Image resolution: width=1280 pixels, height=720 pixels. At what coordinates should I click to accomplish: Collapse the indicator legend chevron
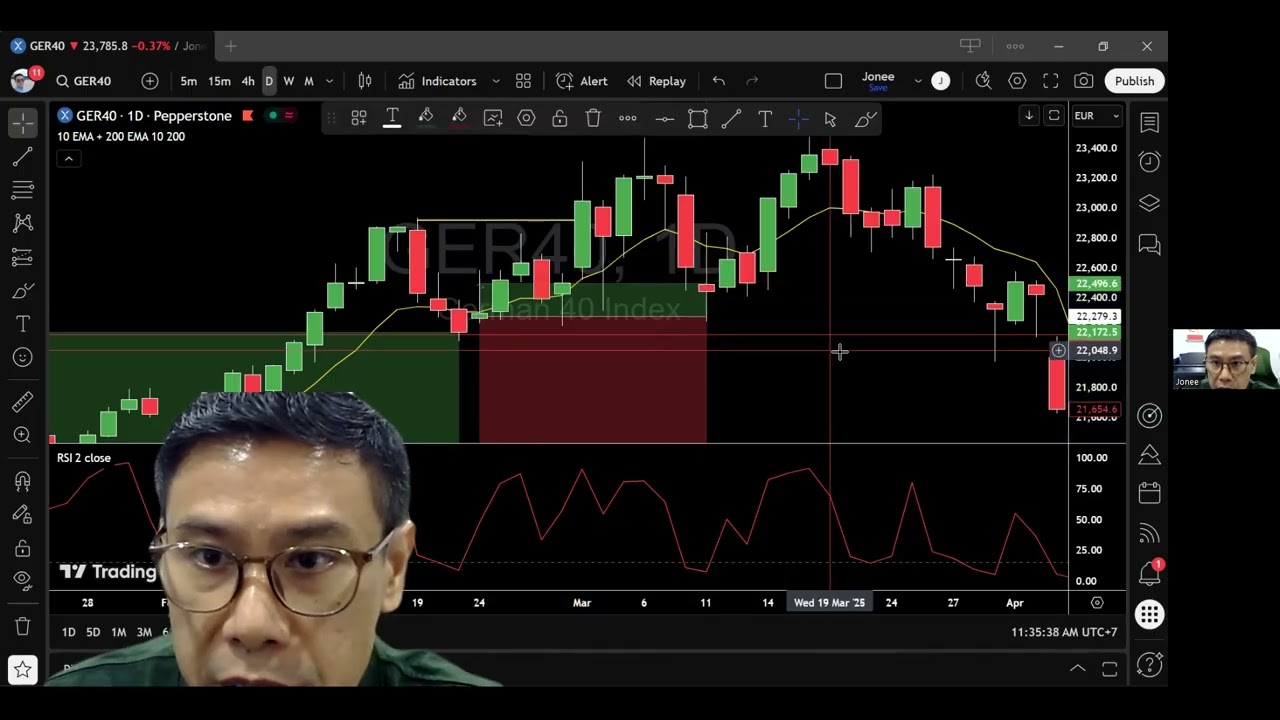pyautogui.click(x=68, y=158)
